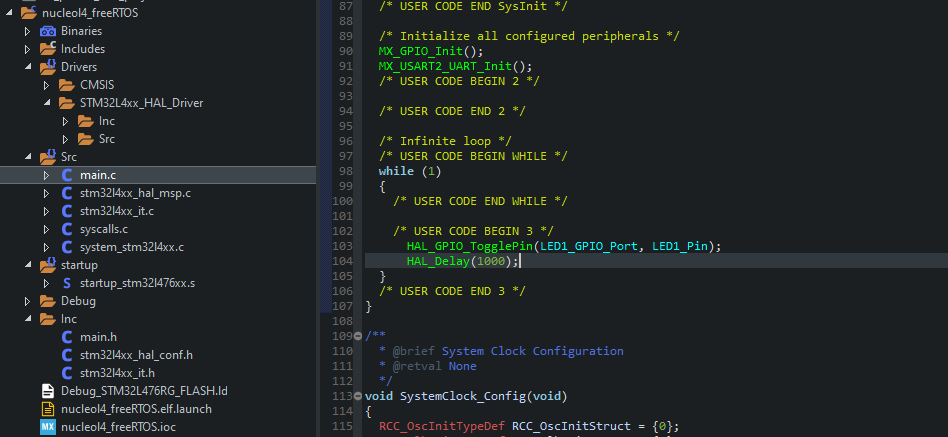Click the nucleol4_freeRTOS.ioc MX icon
The image size is (948, 437).
click(47, 427)
